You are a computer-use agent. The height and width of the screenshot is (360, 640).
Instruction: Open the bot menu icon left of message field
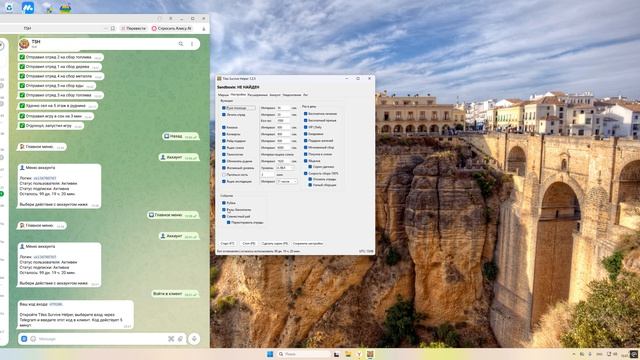click(24, 339)
